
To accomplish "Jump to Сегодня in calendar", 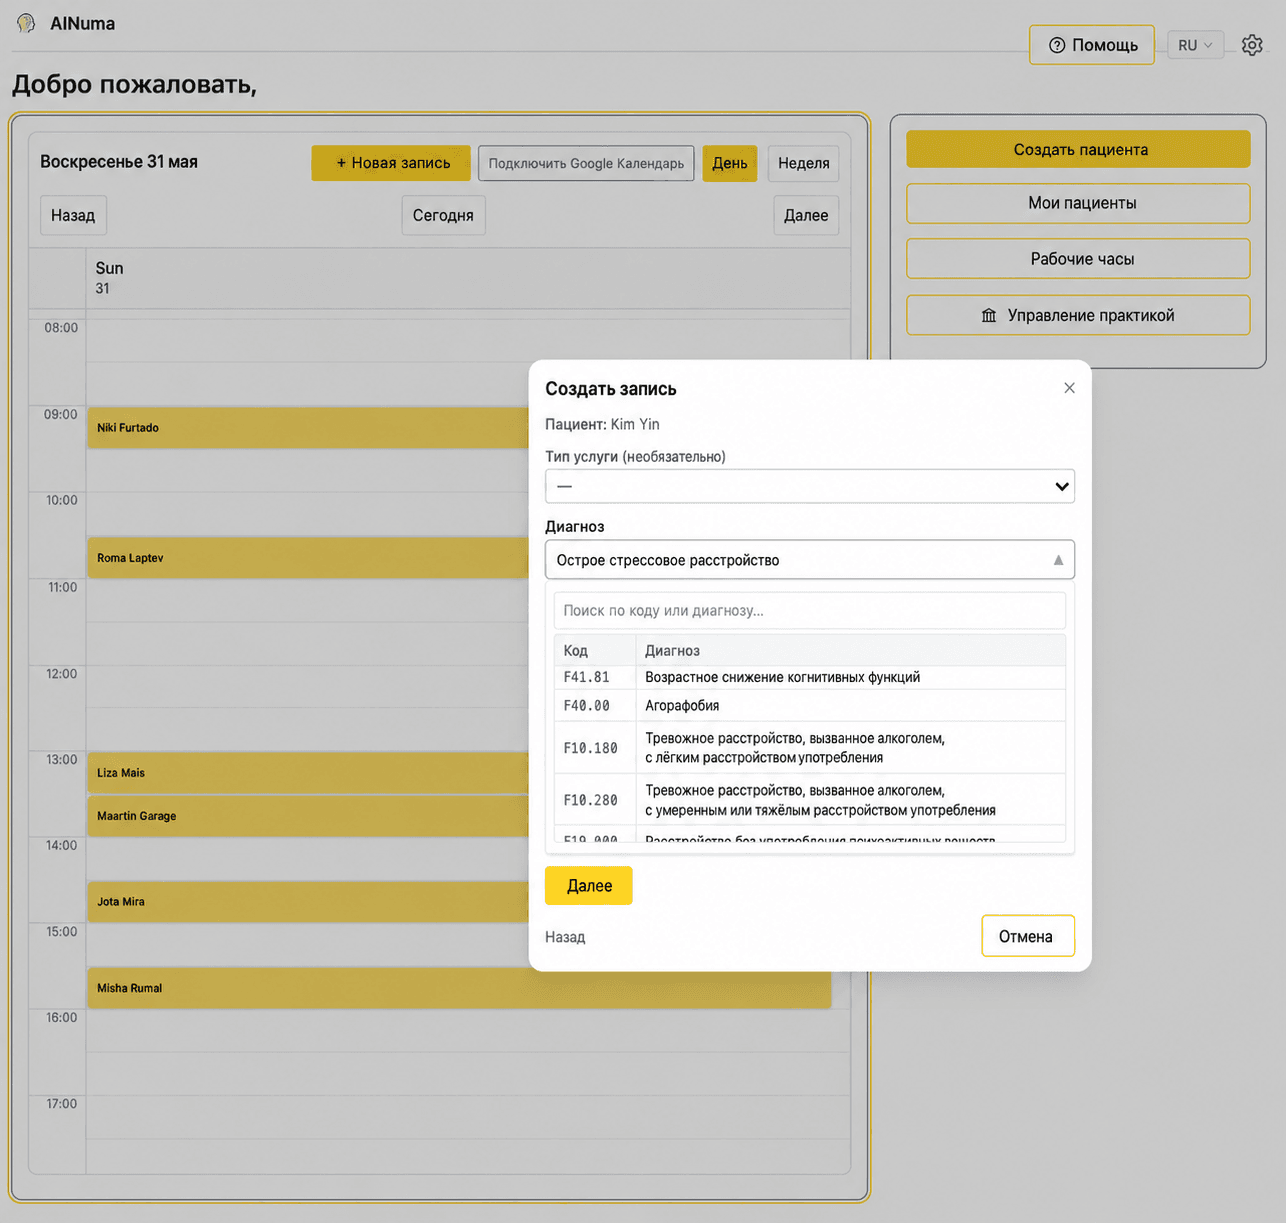I will coord(443,215).
